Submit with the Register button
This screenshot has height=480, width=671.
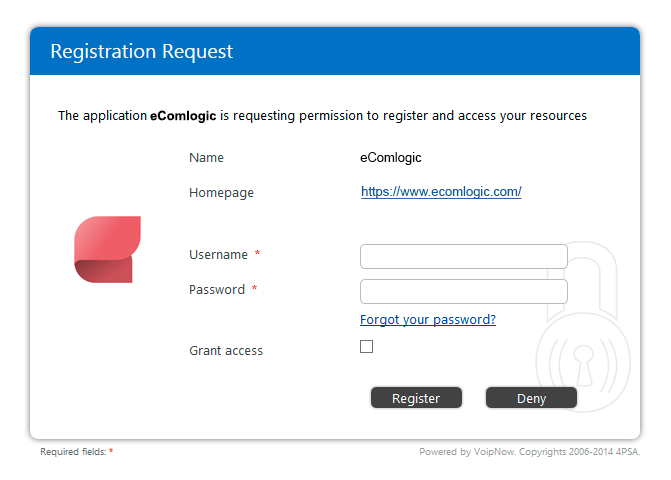tap(416, 398)
